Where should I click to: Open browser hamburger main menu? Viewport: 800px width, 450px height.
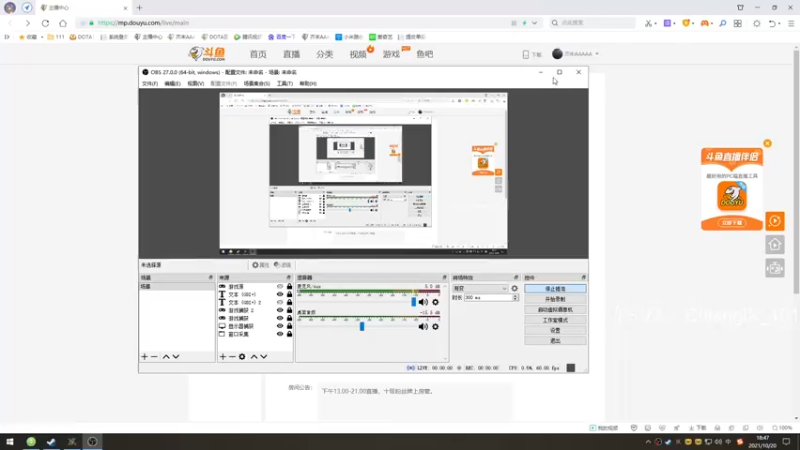791,23
